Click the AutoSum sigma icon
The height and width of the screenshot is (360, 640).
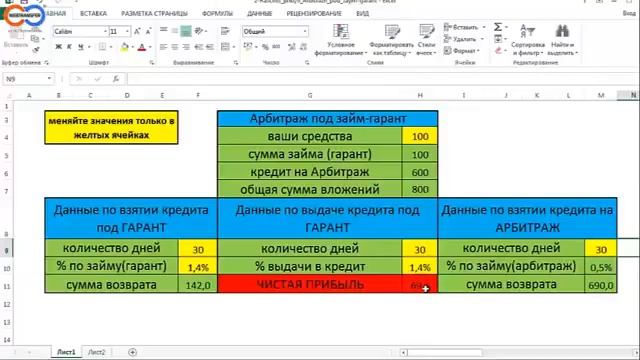click(x=498, y=27)
